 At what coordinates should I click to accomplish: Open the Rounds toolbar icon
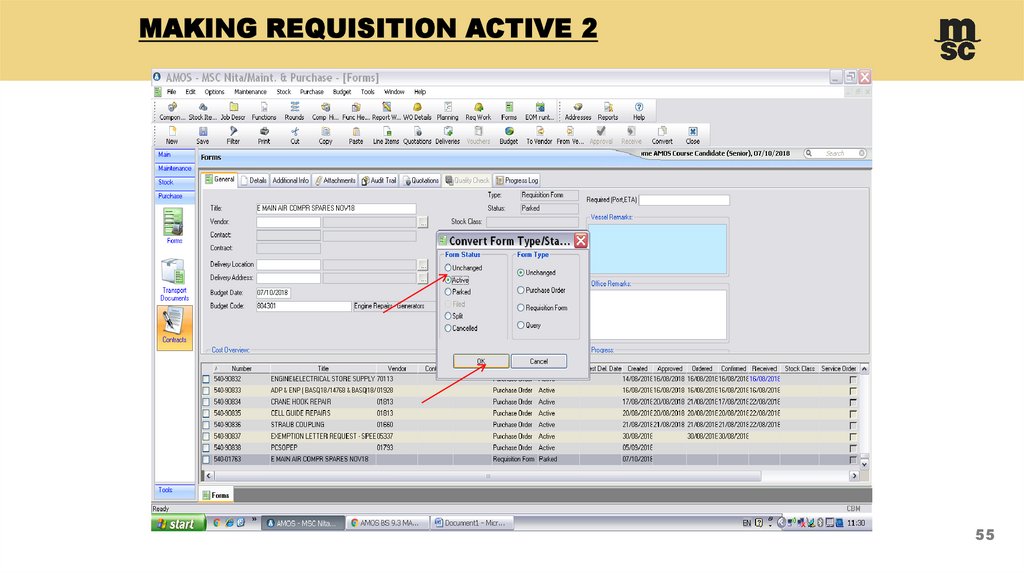point(295,111)
